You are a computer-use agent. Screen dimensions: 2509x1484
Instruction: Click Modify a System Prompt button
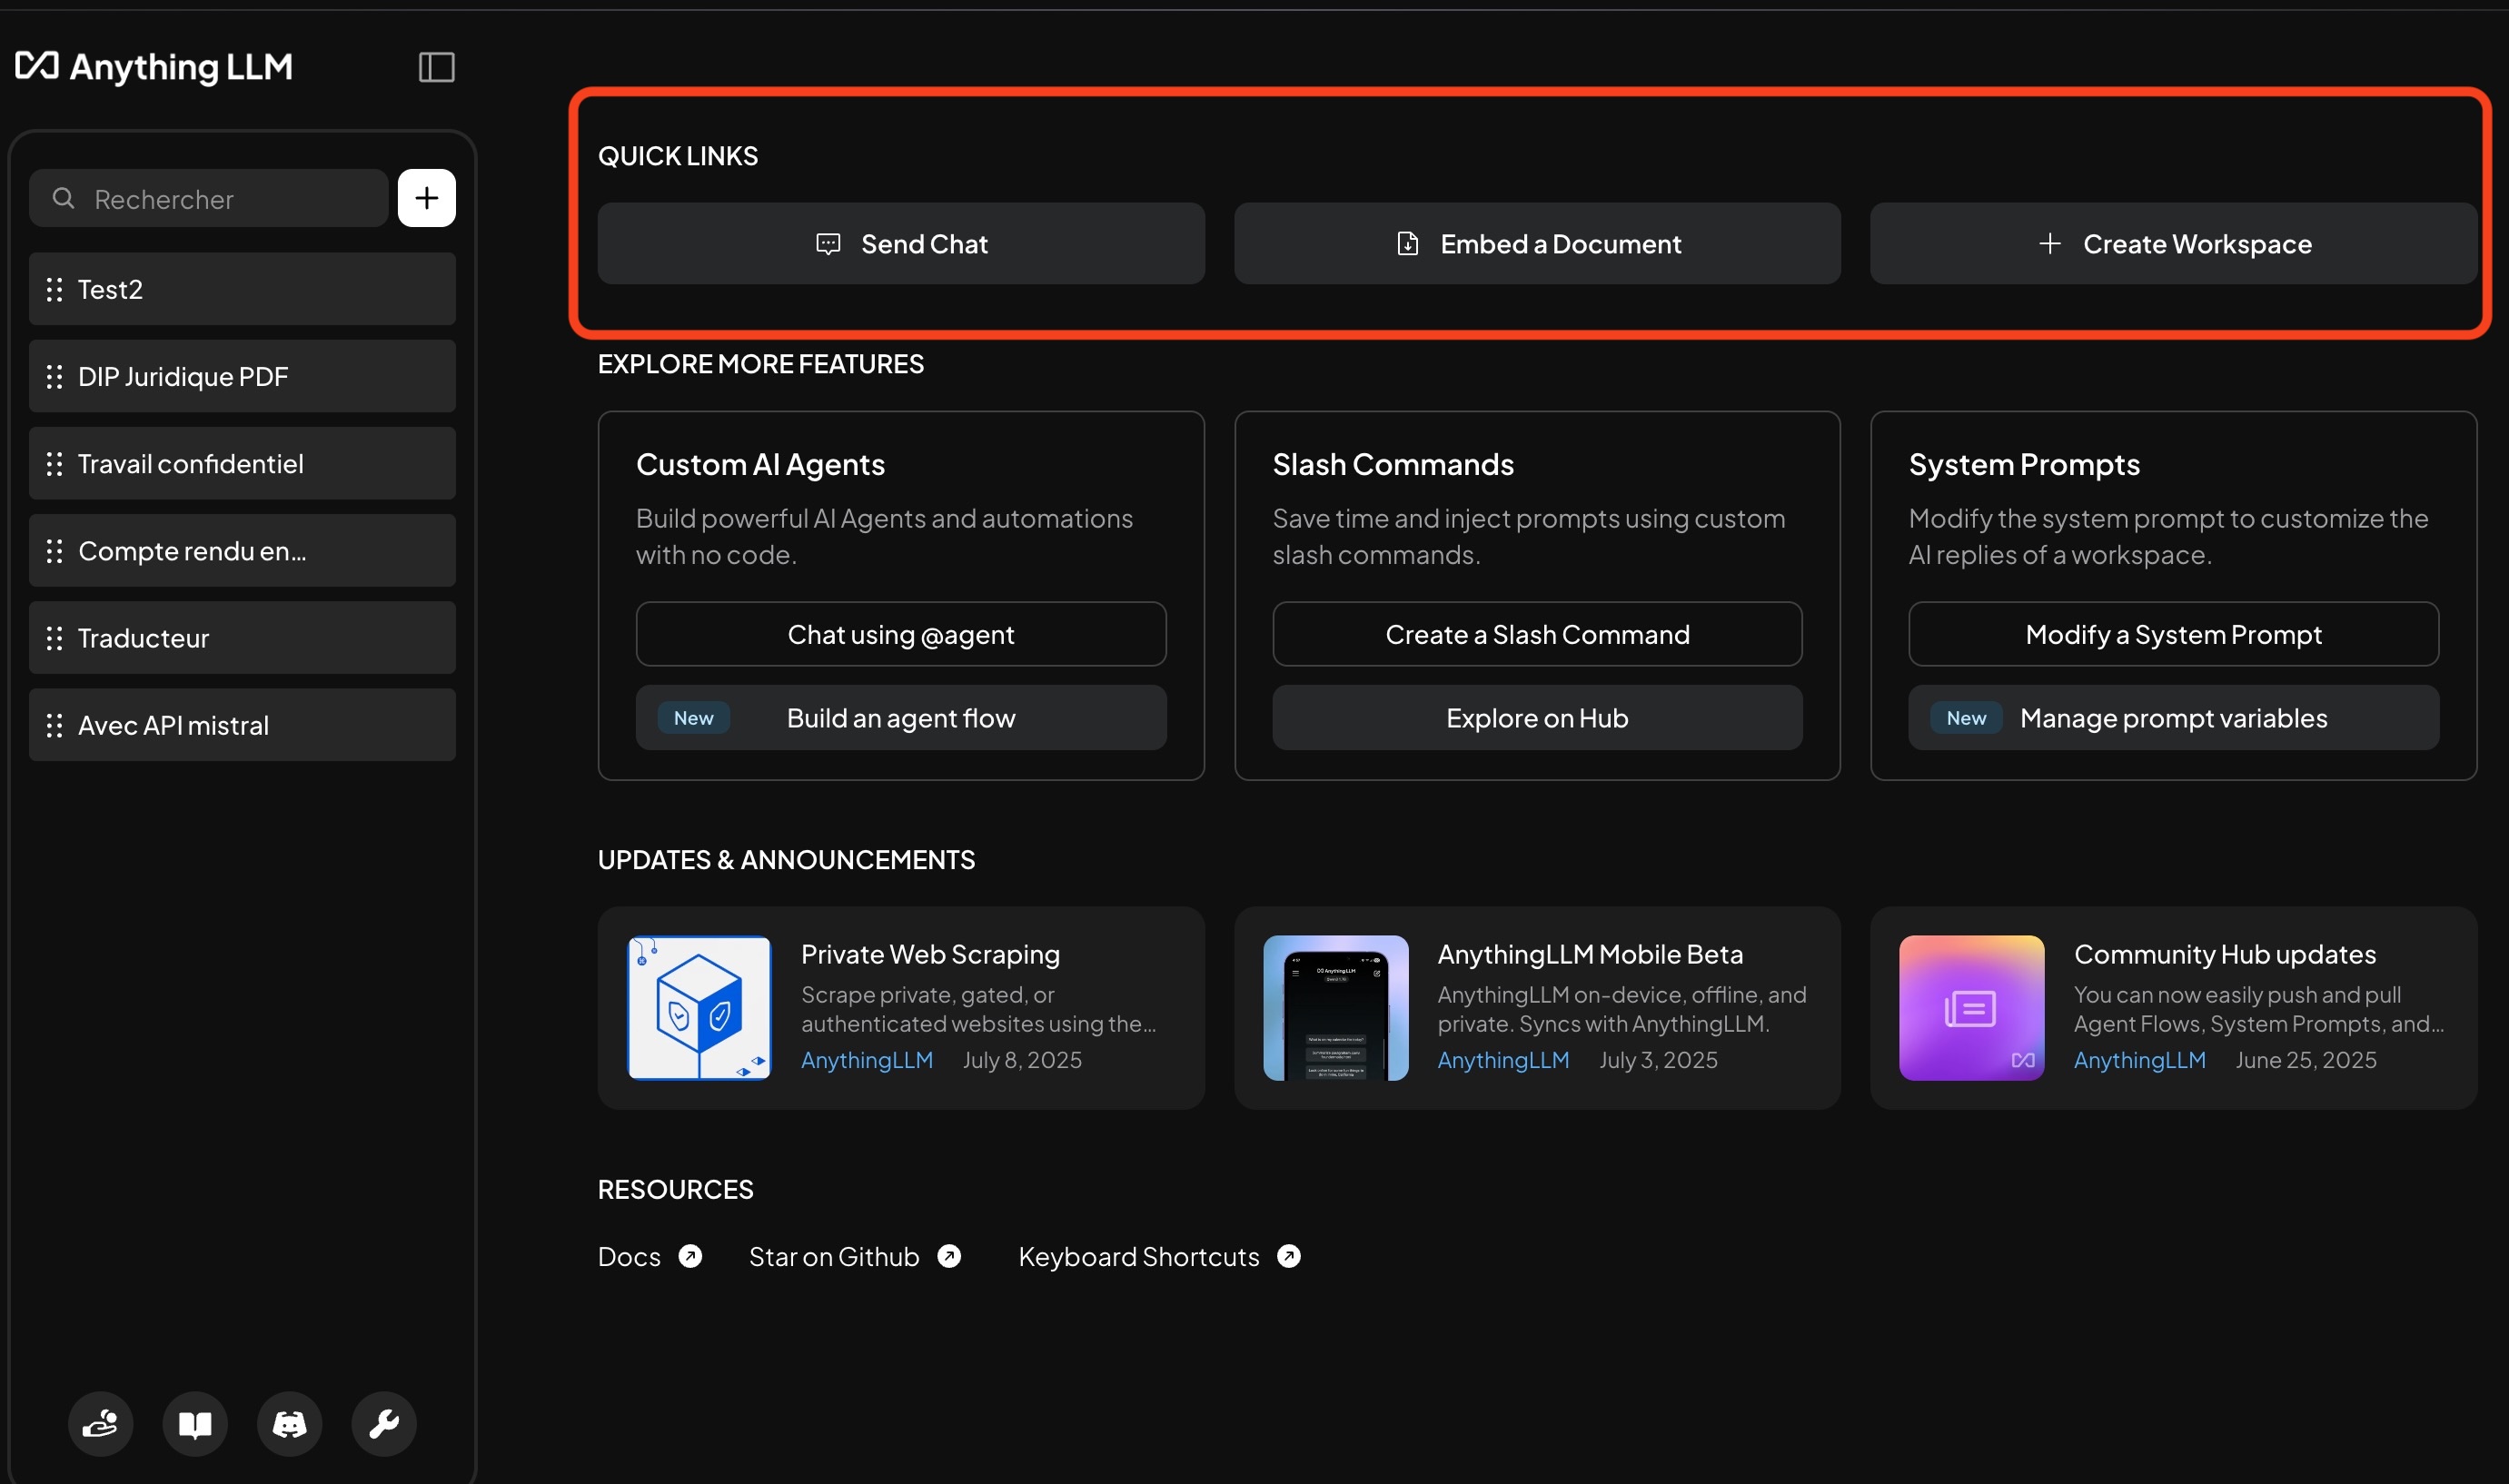[2174, 634]
